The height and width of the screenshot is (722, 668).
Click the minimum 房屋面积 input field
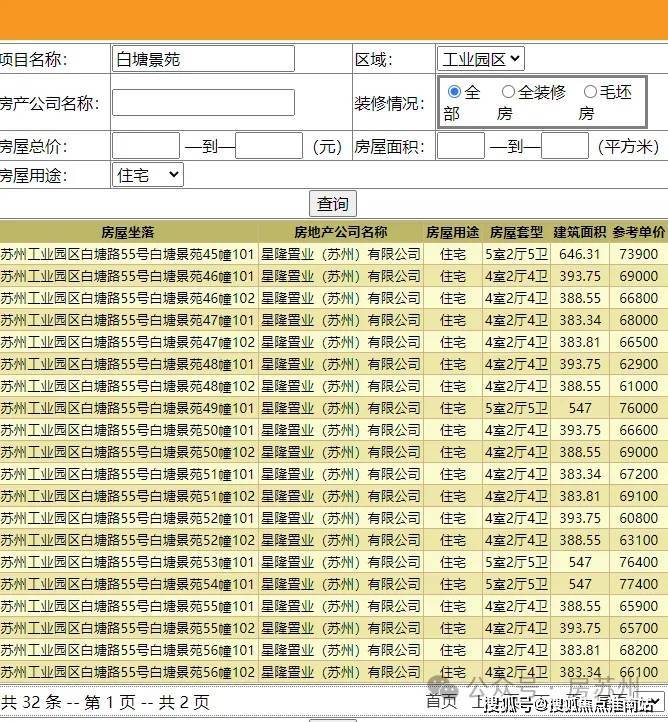pos(460,146)
